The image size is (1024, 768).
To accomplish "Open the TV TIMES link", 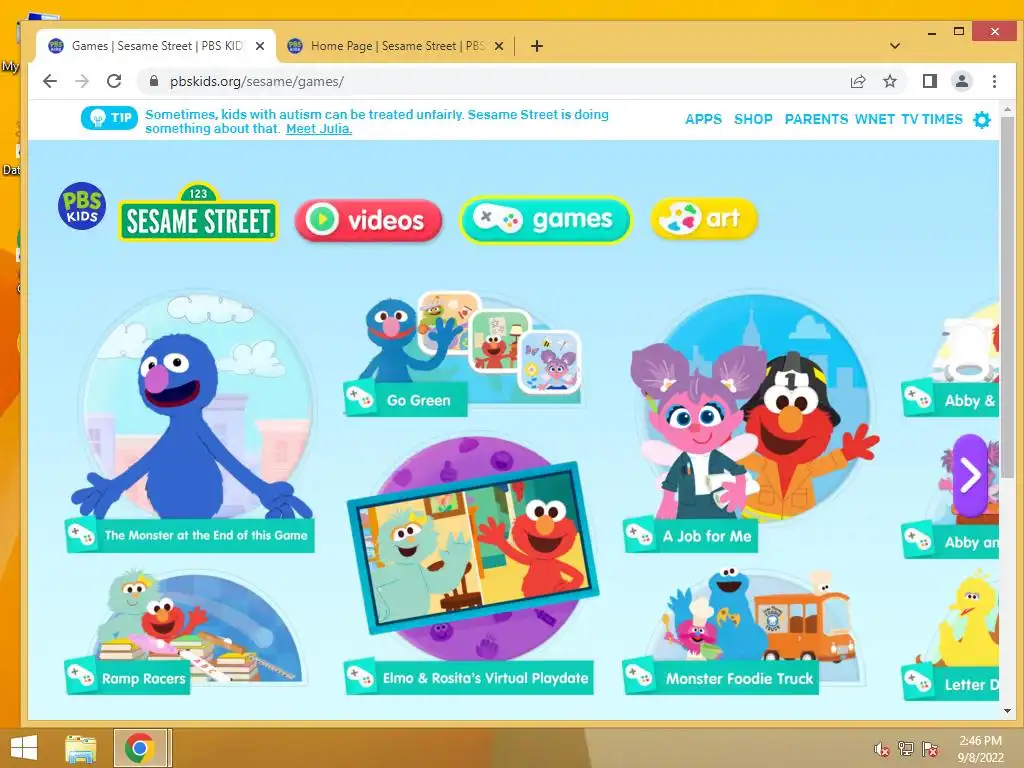I will [x=932, y=120].
